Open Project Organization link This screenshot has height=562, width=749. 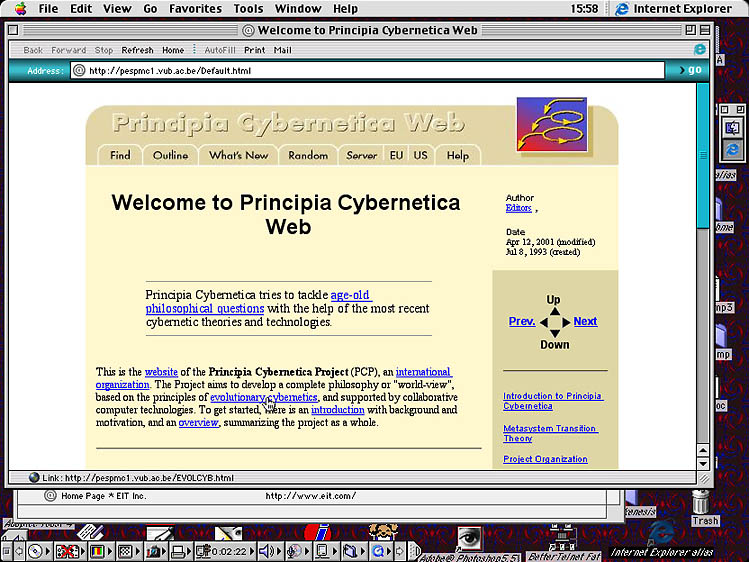point(545,459)
